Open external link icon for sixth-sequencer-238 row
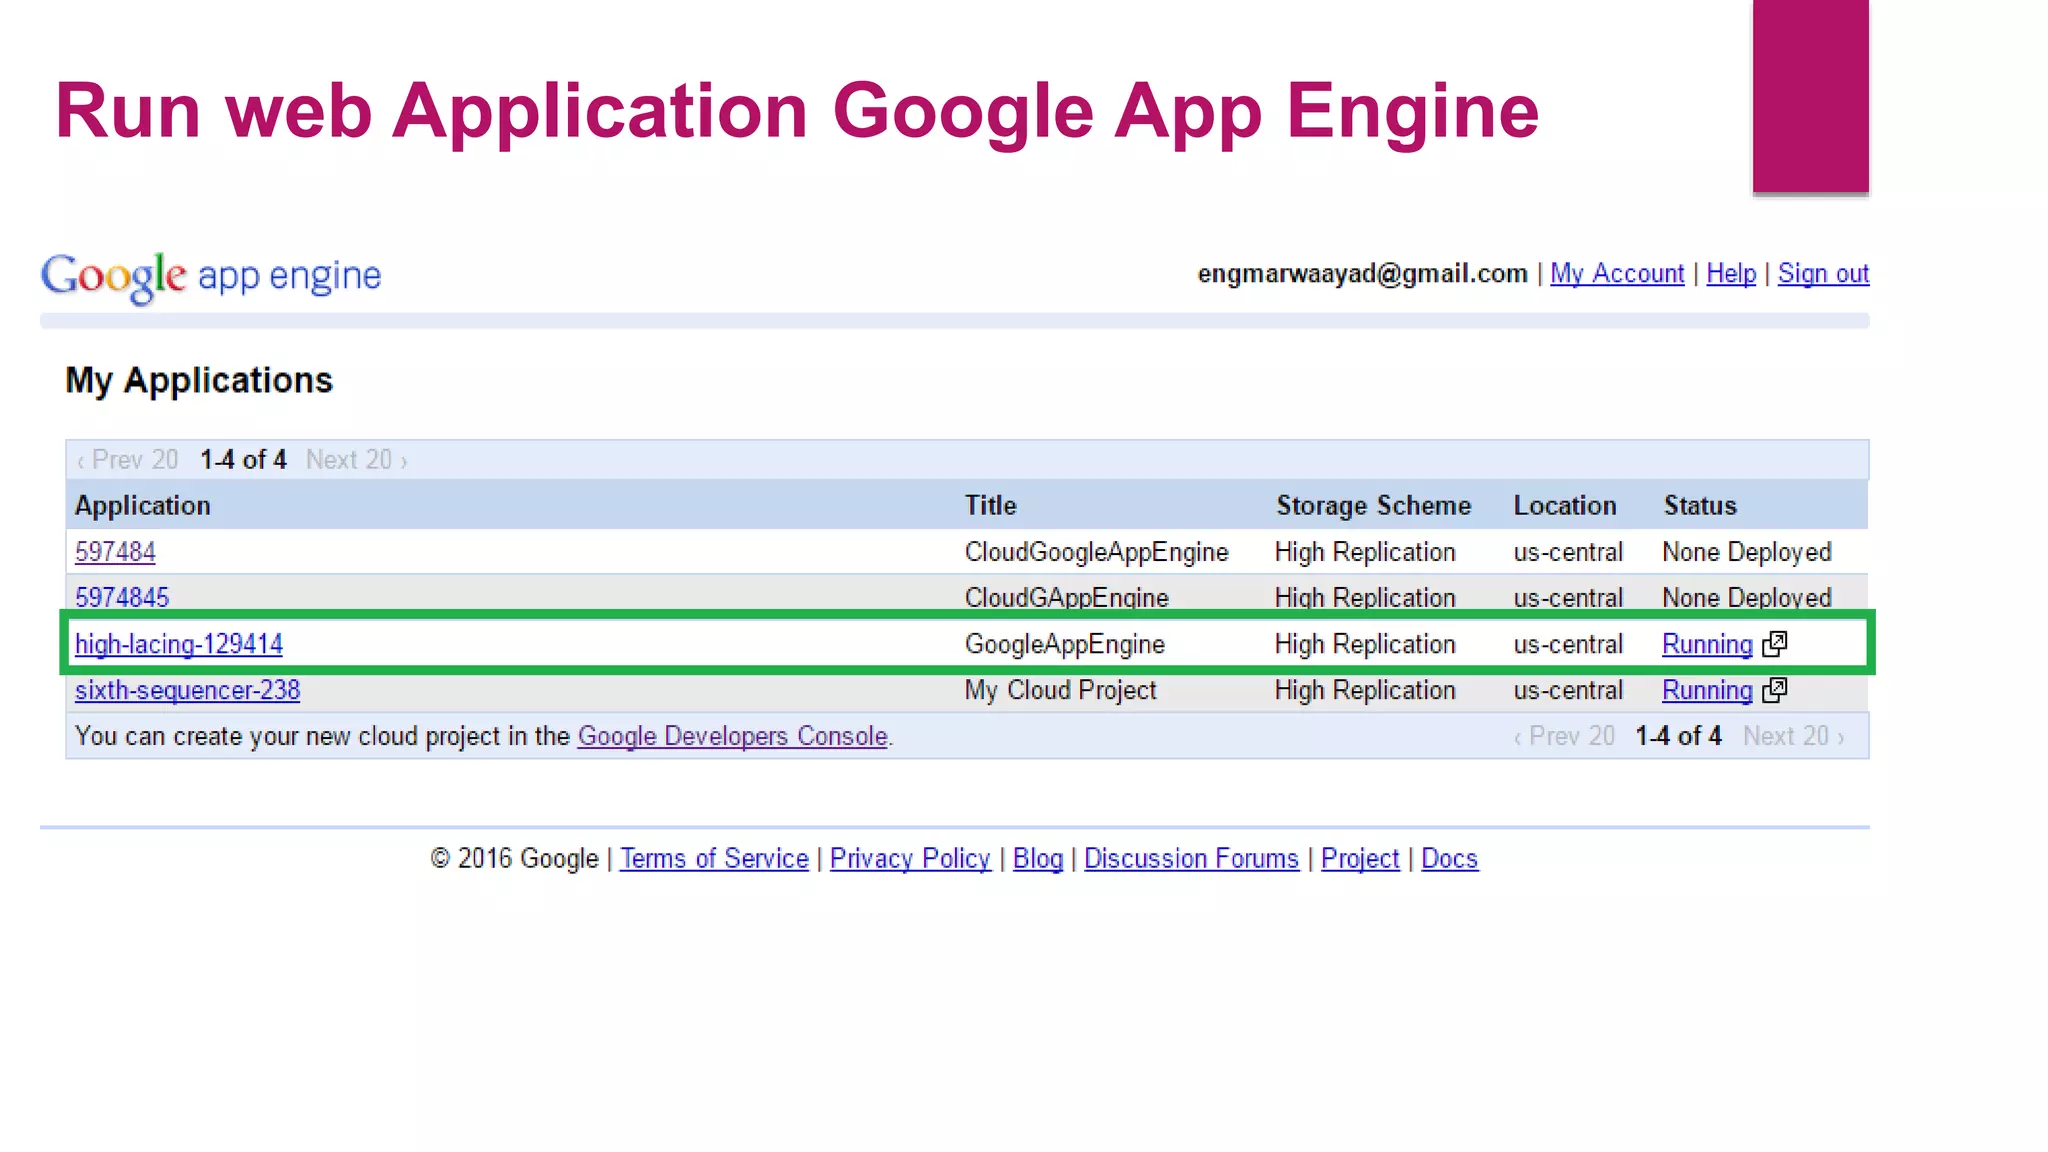This screenshot has height=1152, width=2048. (1774, 690)
